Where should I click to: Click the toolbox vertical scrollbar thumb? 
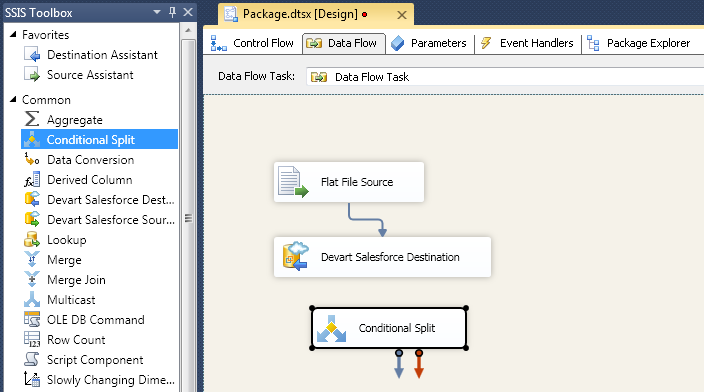point(188,219)
